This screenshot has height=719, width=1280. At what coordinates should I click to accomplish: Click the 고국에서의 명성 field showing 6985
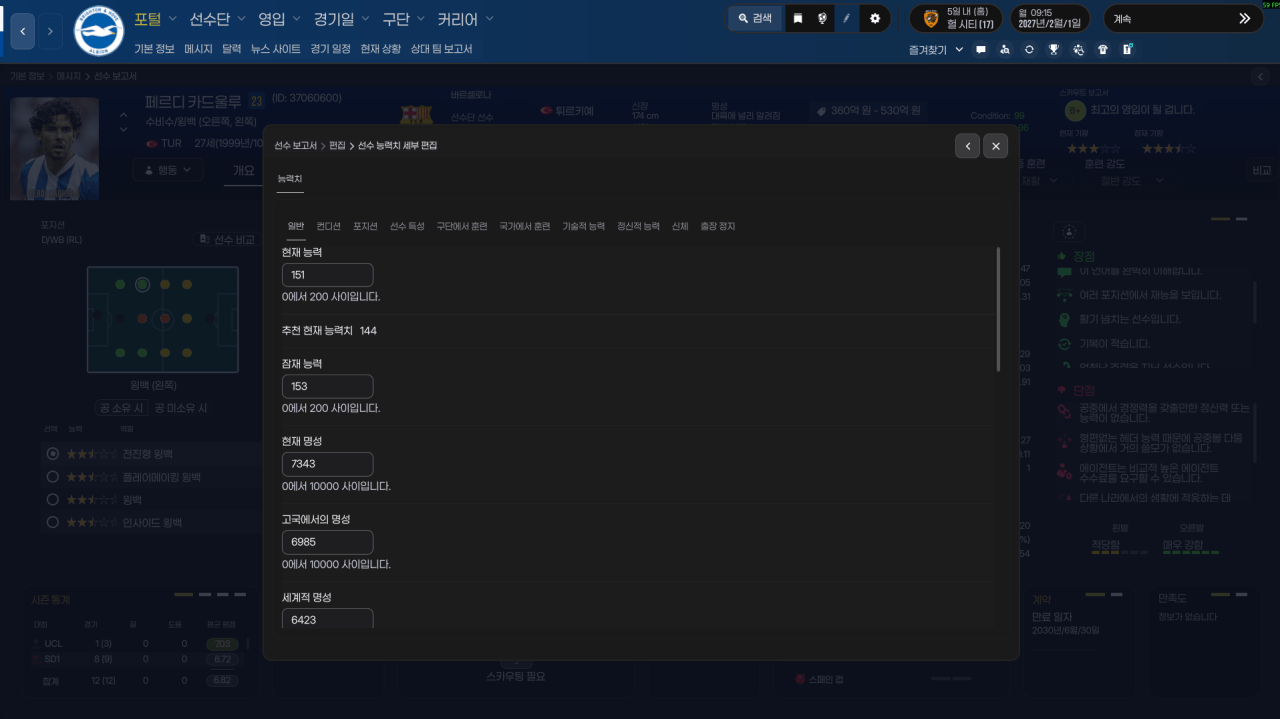click(327, 542)
